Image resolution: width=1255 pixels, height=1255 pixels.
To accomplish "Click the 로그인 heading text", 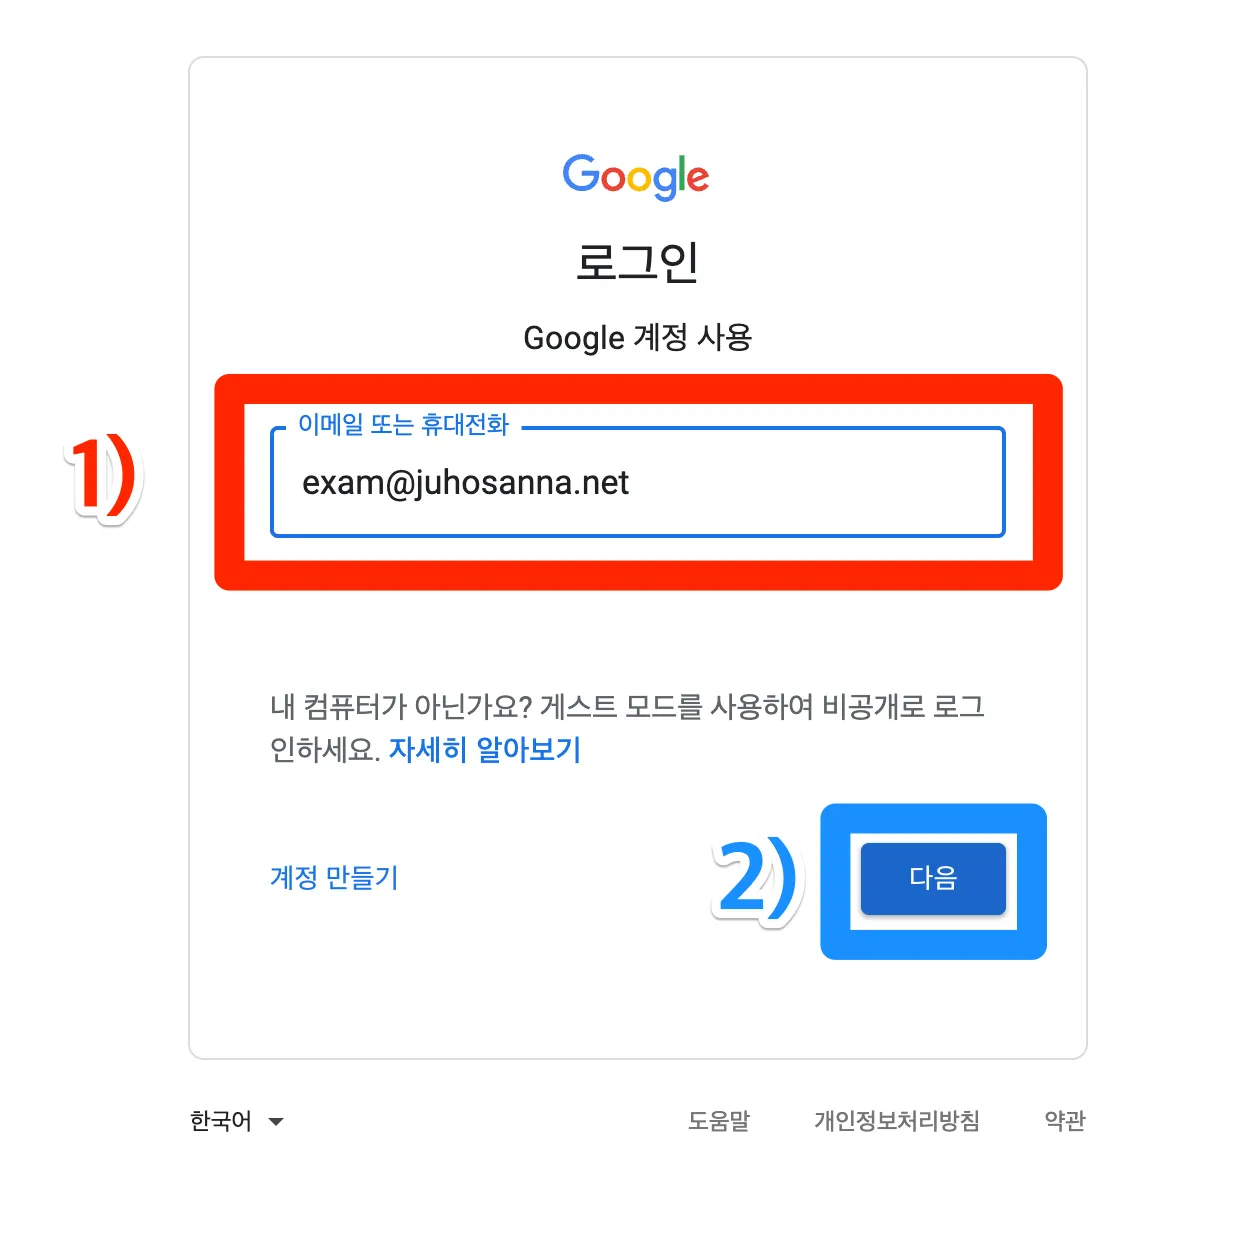I will pyautogui.click(x=637, y=262).
